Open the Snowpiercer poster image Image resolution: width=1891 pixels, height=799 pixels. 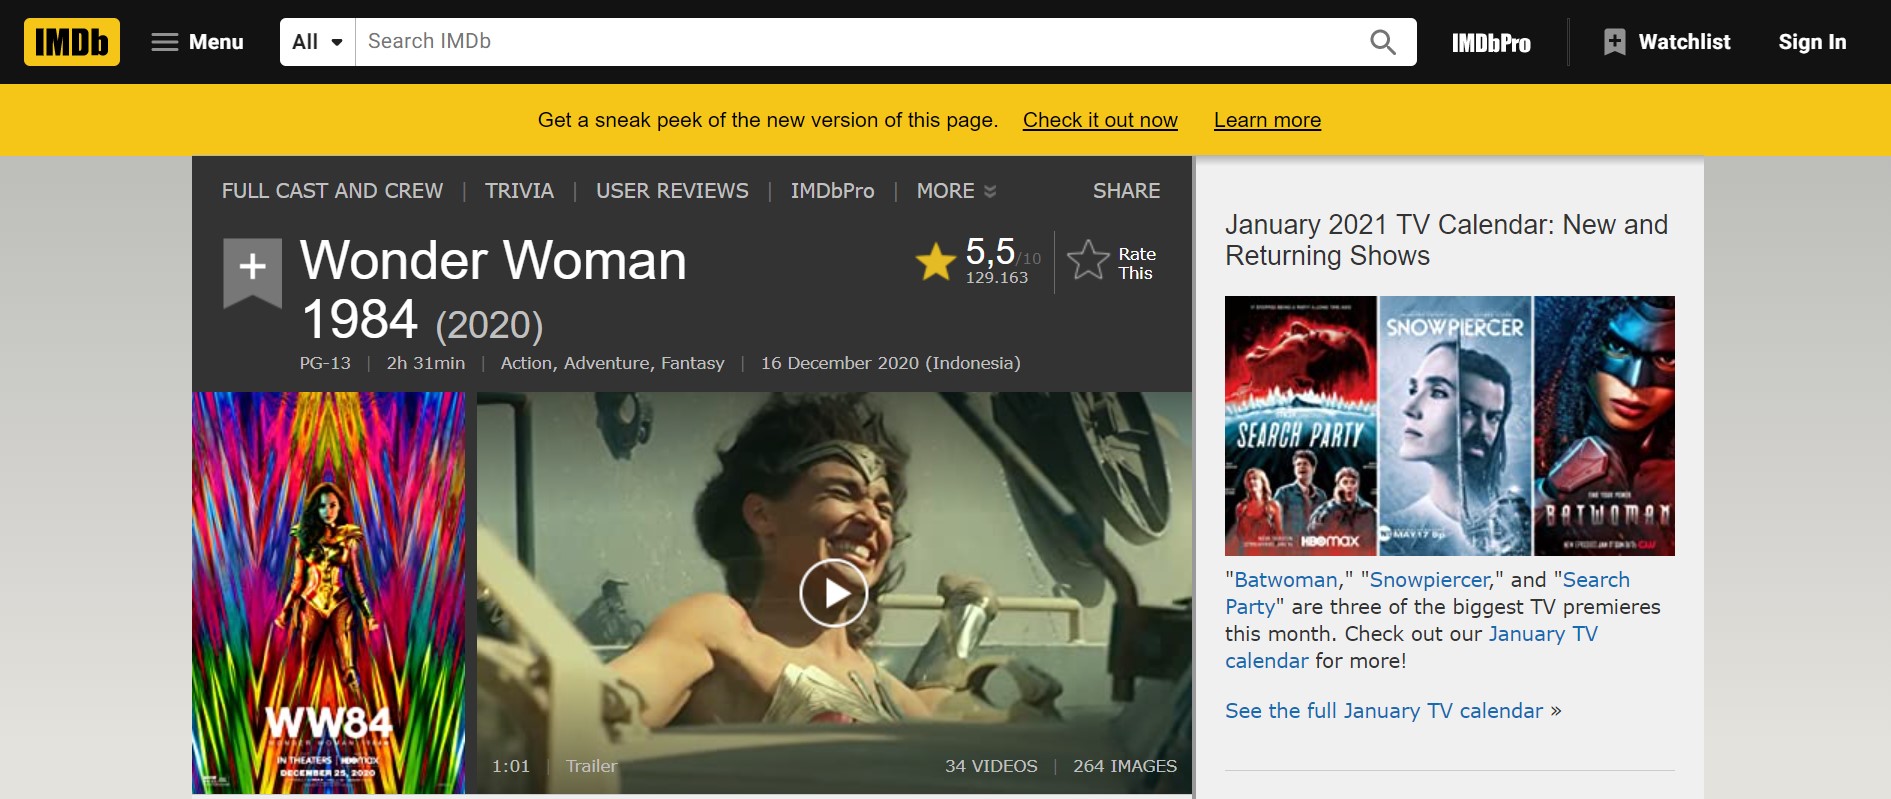click(1455, 426)
